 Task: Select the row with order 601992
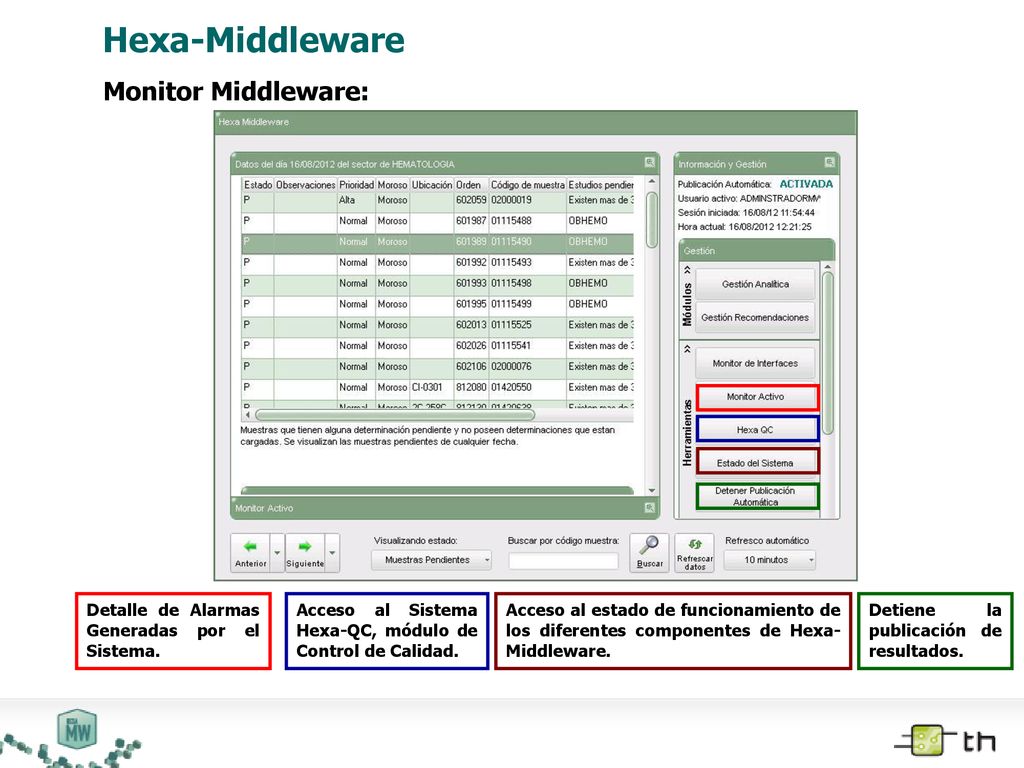[438, 263]
